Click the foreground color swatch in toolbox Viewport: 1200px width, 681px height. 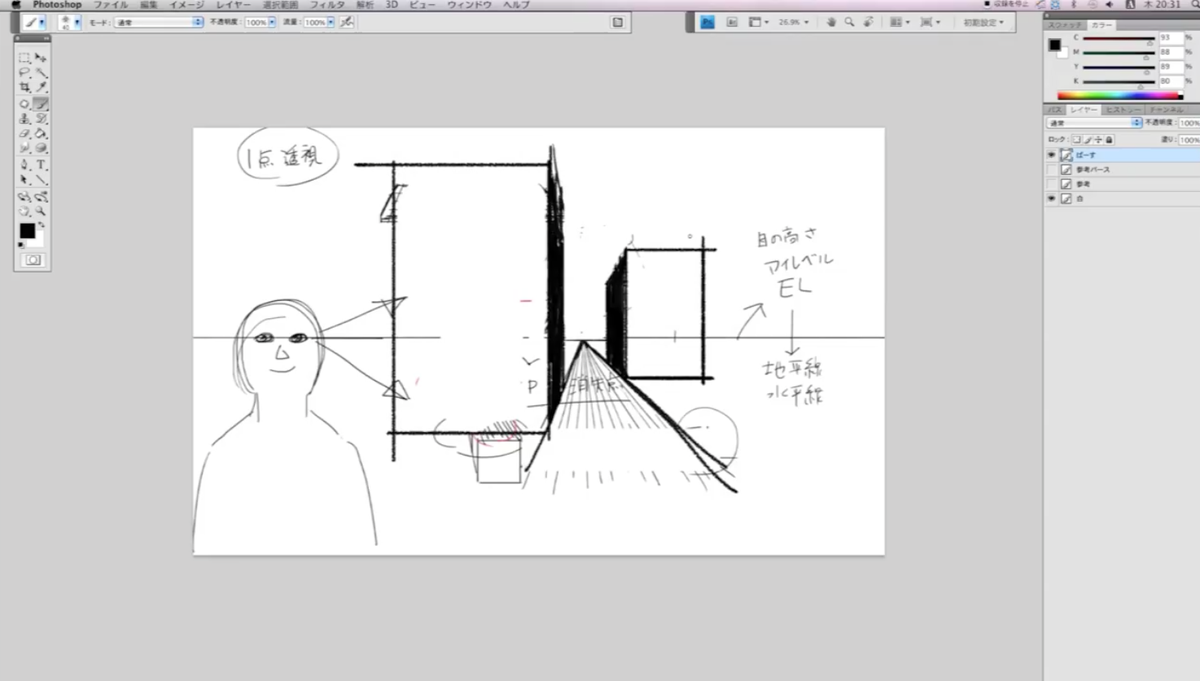(27, 231)
